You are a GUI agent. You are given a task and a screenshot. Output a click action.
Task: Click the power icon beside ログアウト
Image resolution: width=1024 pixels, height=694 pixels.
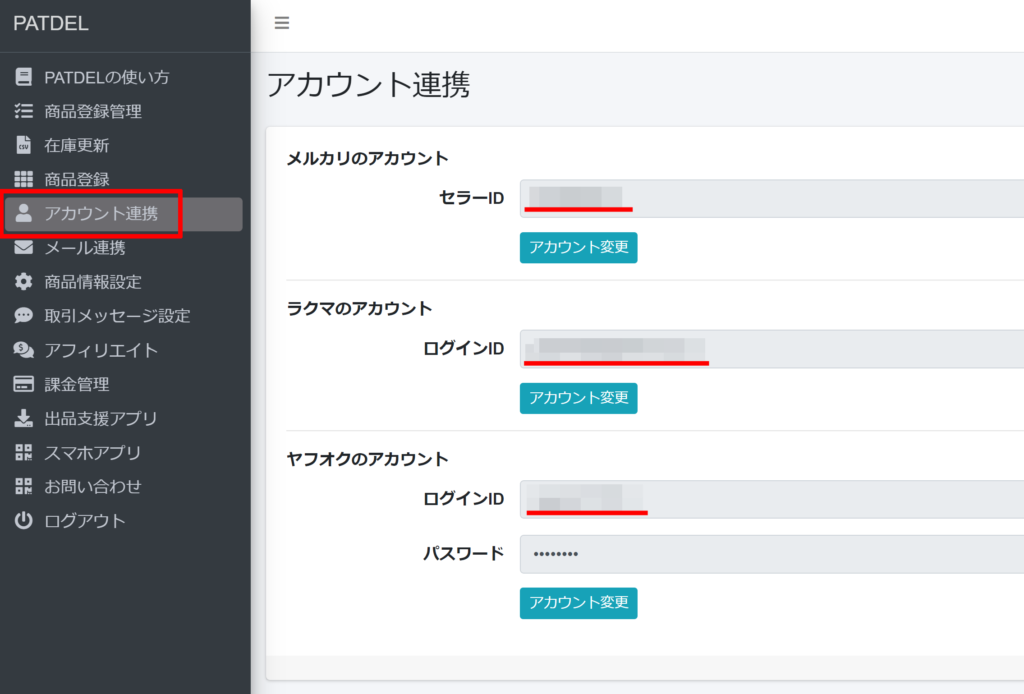click(24, 521)
